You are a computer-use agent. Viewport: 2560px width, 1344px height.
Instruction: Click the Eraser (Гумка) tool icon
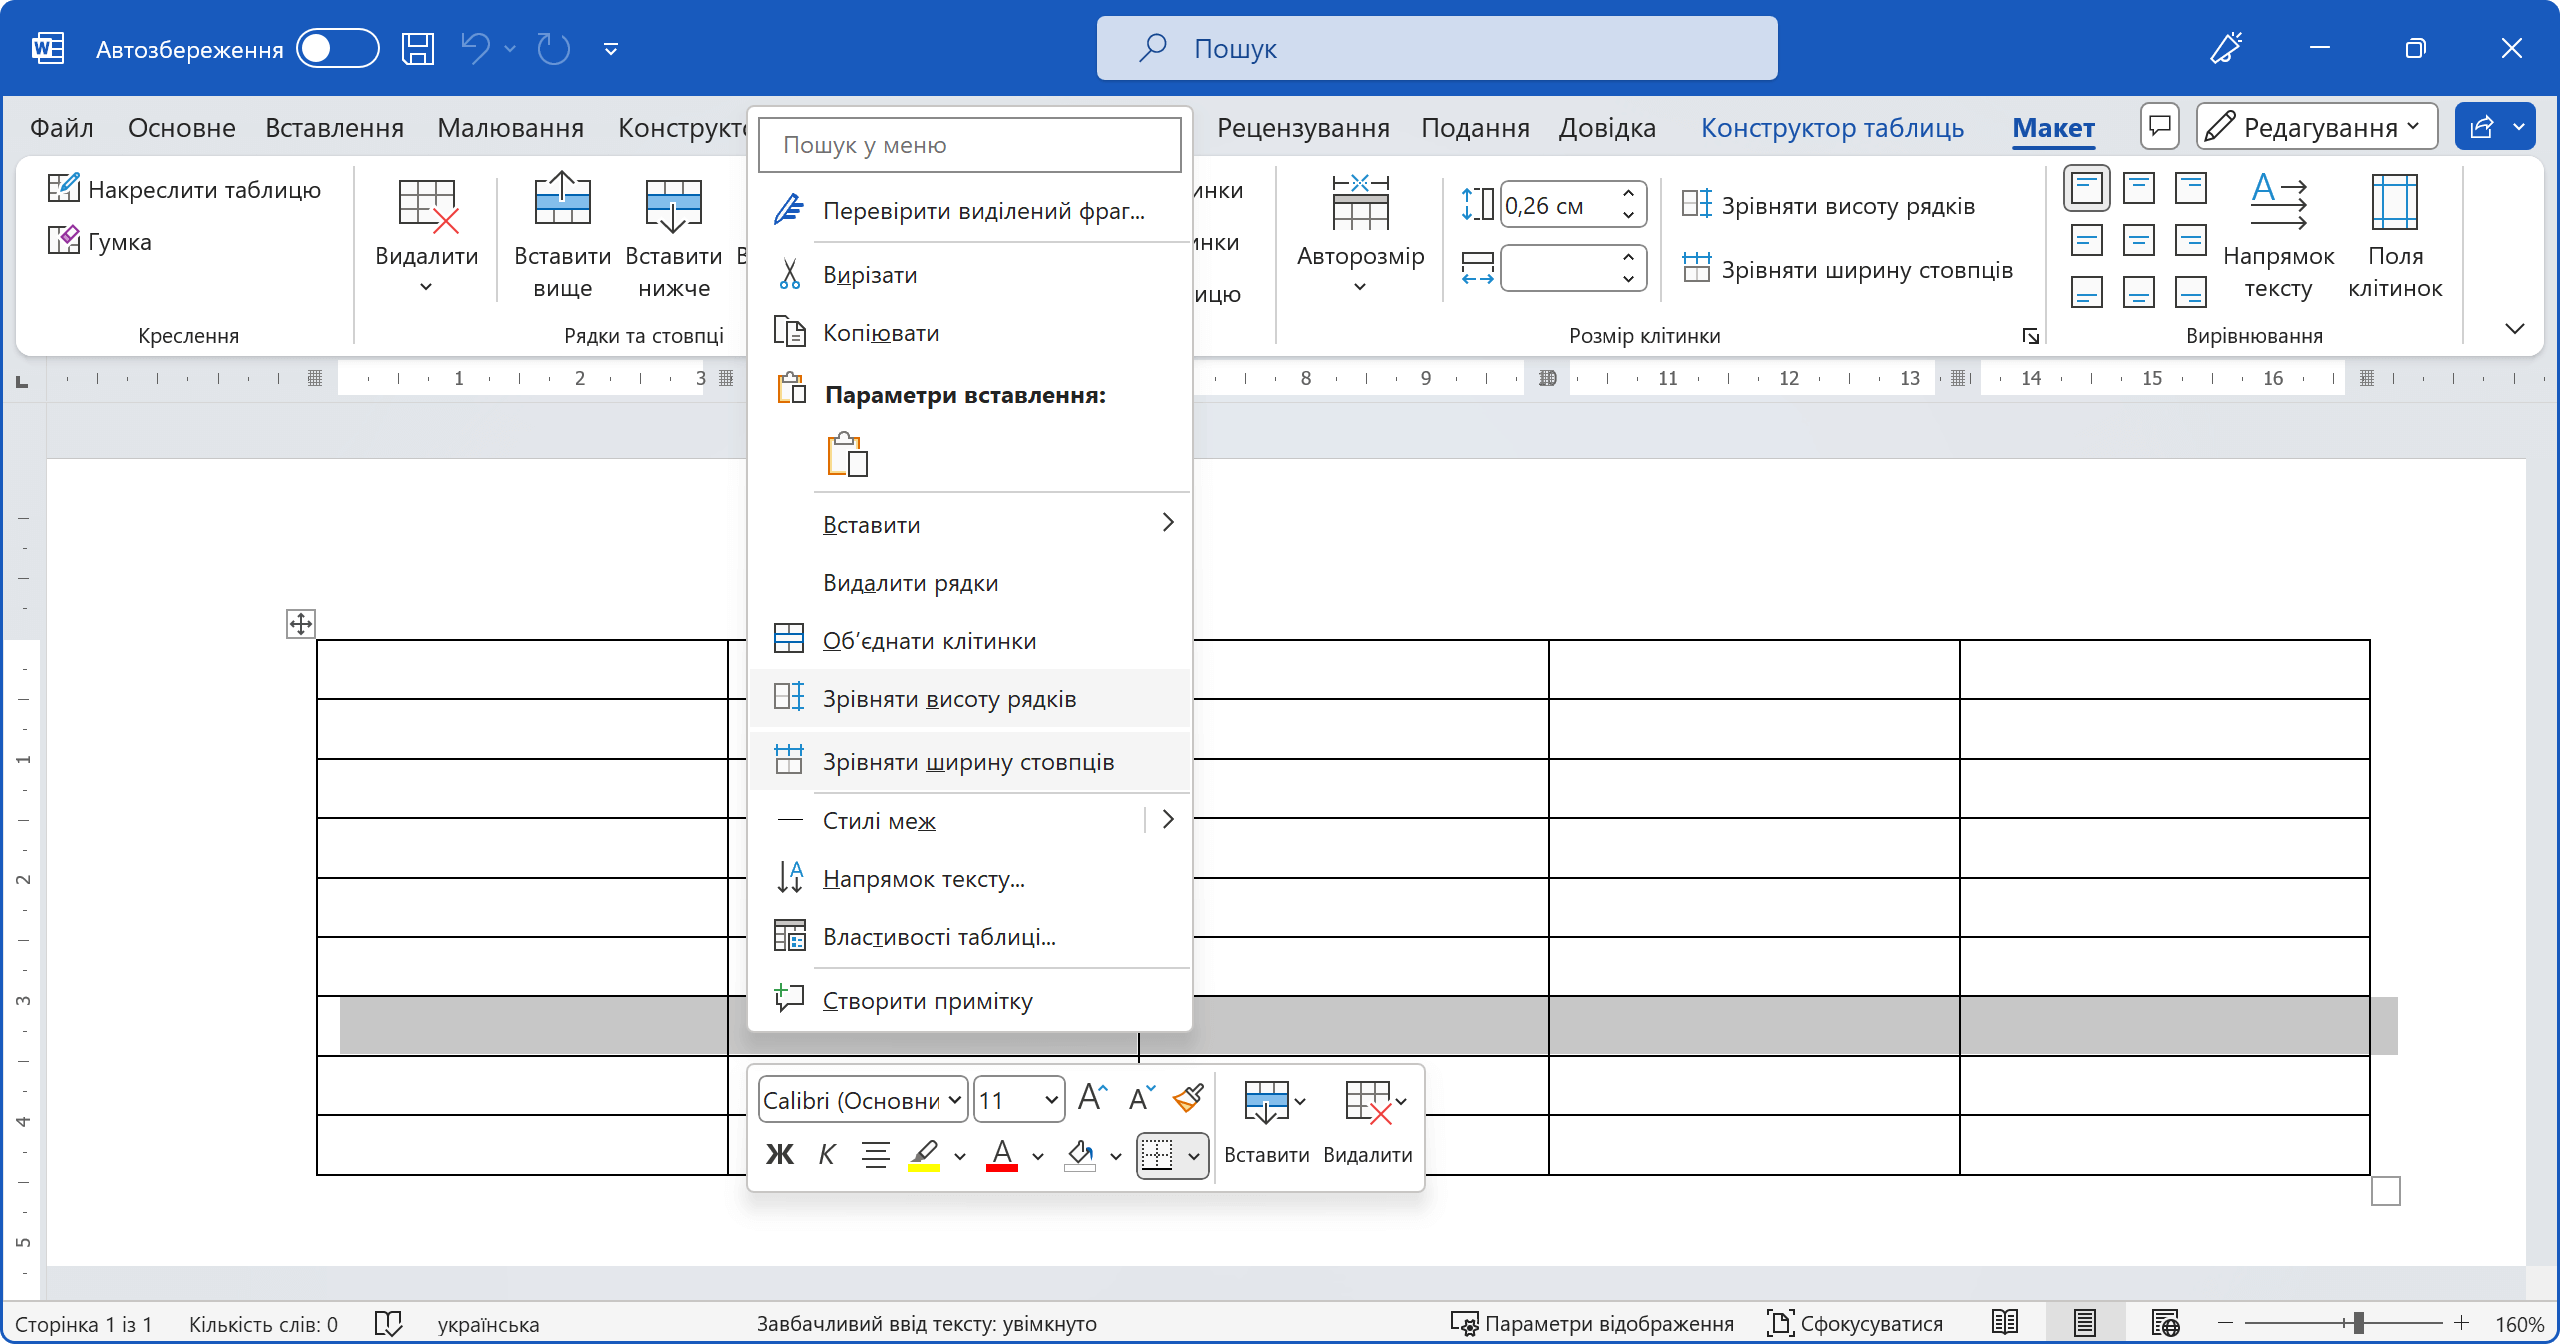pyautogui.click(x=64, y=241)
